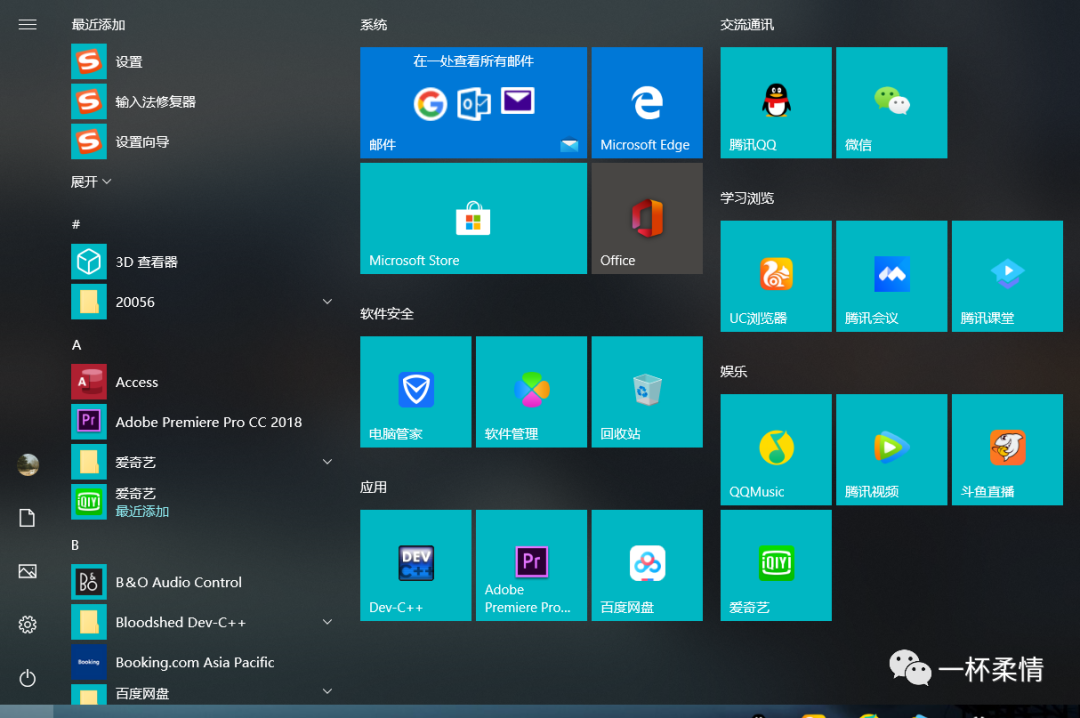Open Pictures from Start sidebar
The width and height of the screenshot is (1080, 718).
[28, 571]
